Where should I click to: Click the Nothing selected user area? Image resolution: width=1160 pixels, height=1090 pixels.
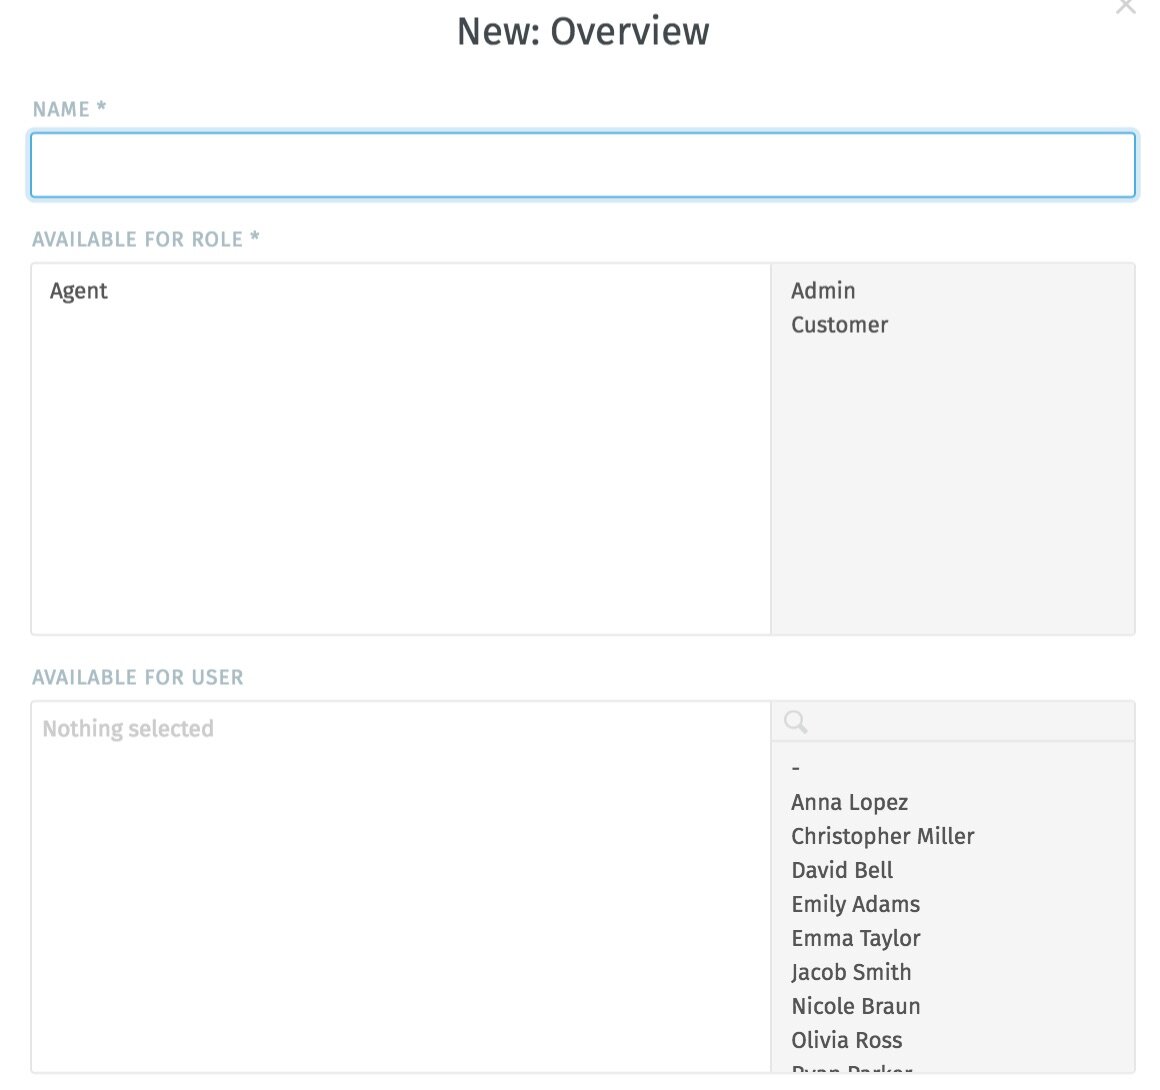400,729
